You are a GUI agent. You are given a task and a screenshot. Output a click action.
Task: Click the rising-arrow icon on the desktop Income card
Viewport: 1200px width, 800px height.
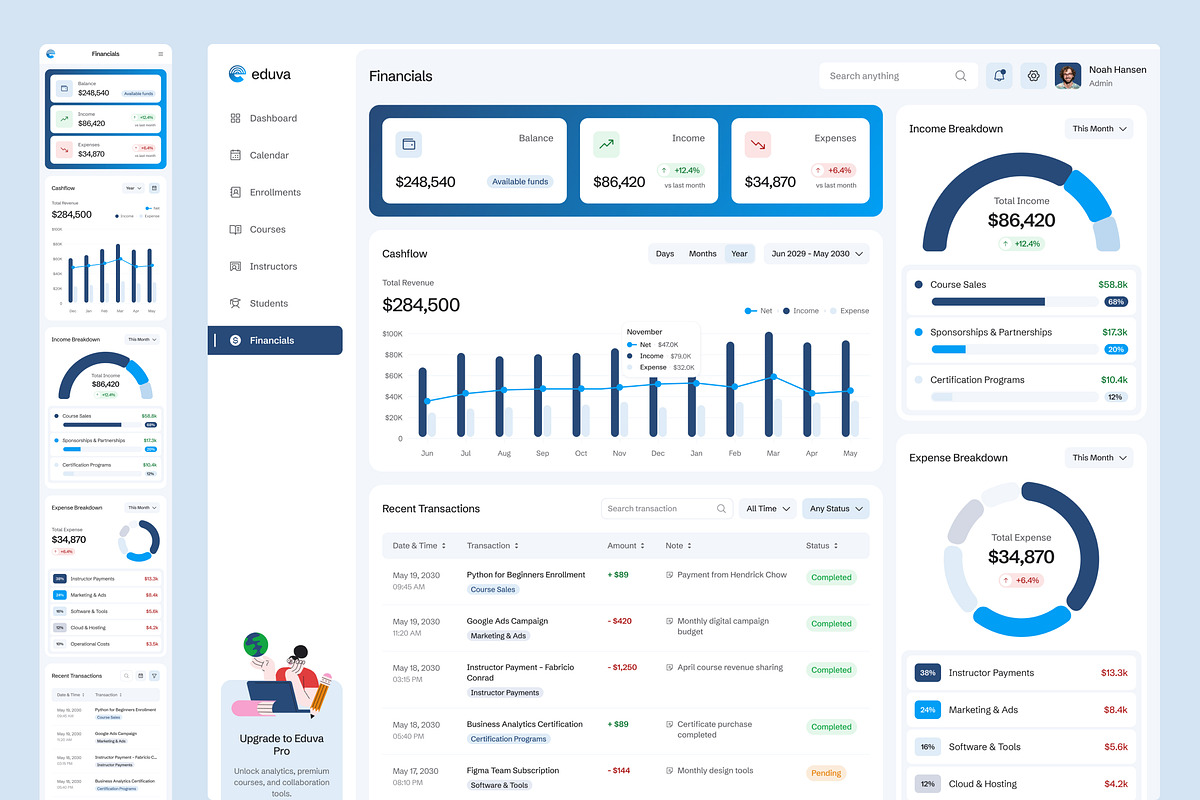tap(606, 144)
